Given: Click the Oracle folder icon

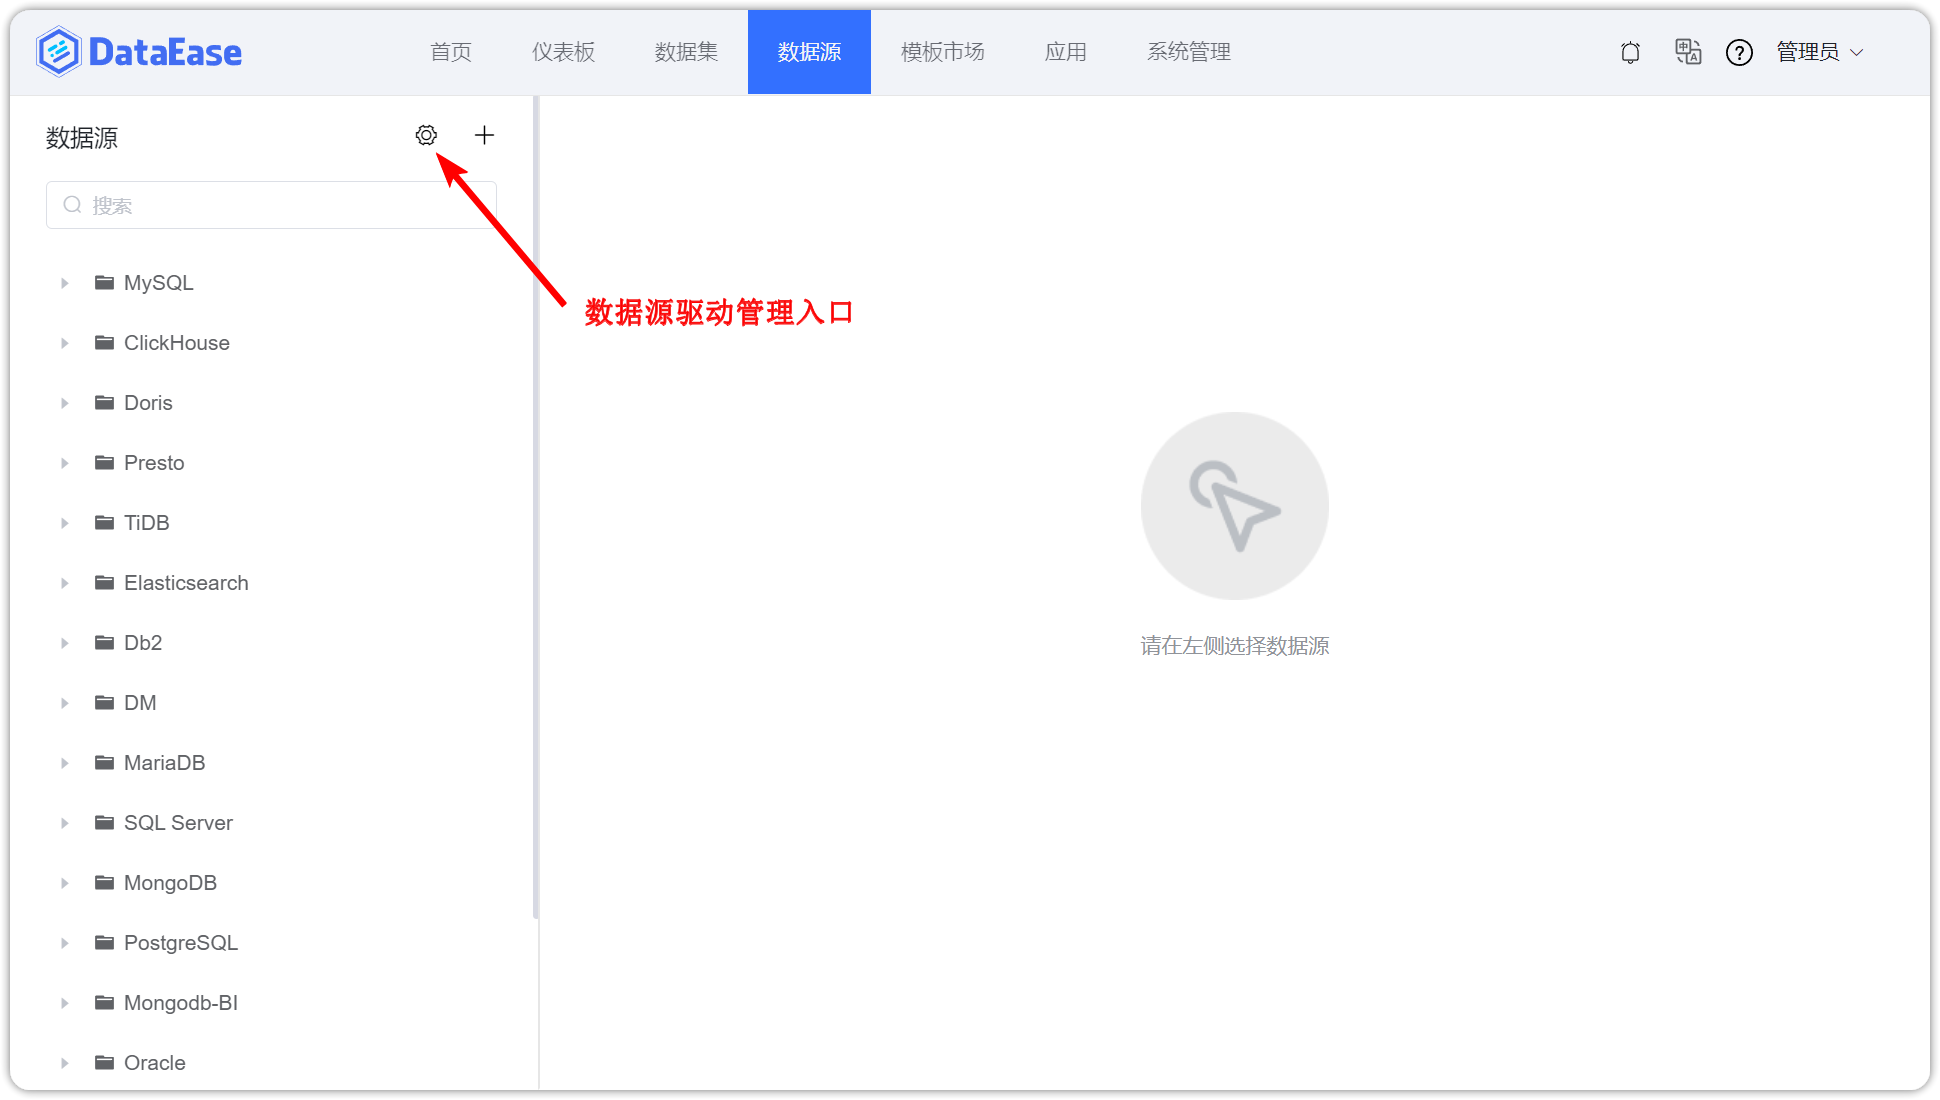Looking at the screenshot, I should (104, 1063).
